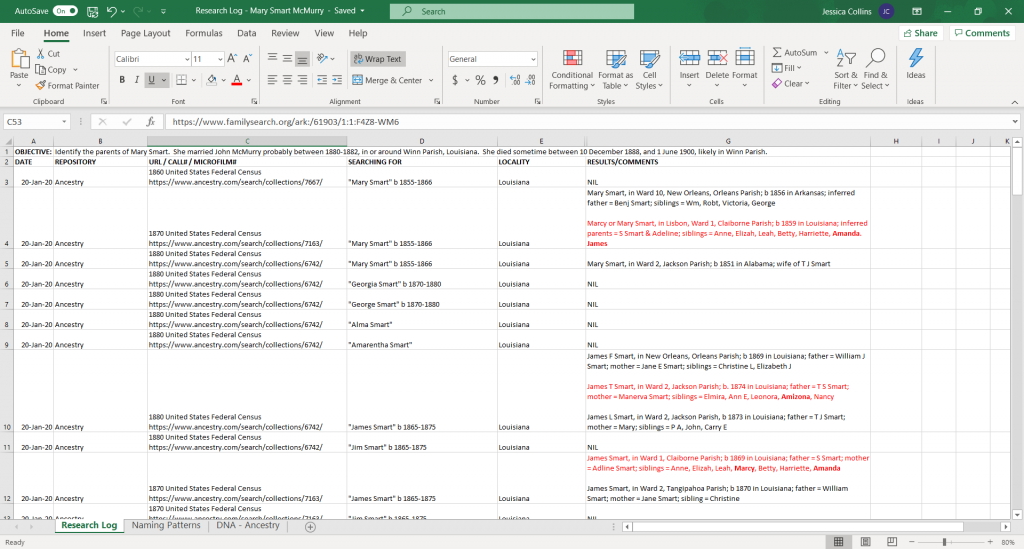Apply right text alignment

coord(302,80)
